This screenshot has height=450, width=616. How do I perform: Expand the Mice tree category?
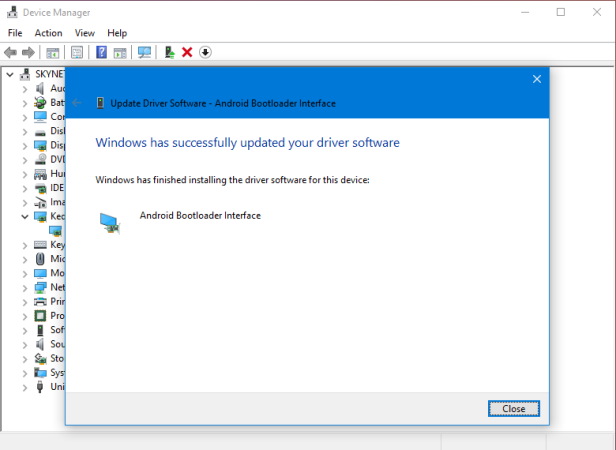(x=25, y=259)
